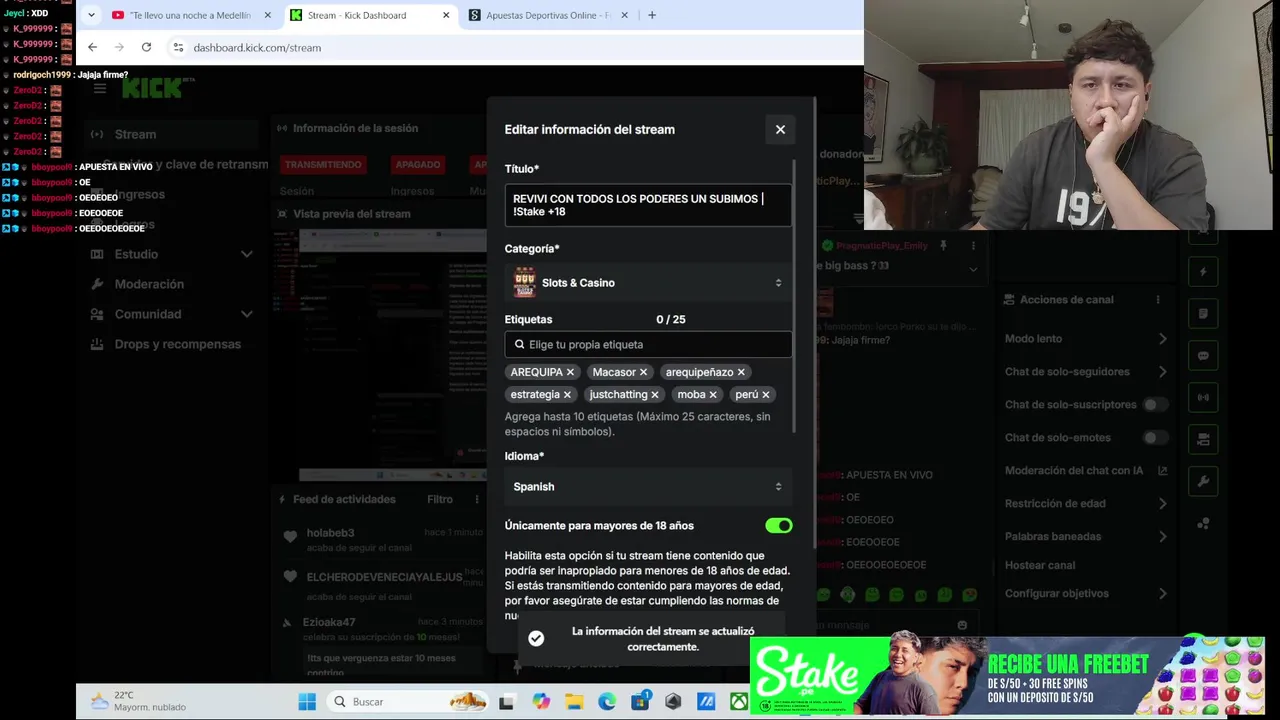
Task: Open Moderación del chat con IA external link
Action: pos(1163,471)
